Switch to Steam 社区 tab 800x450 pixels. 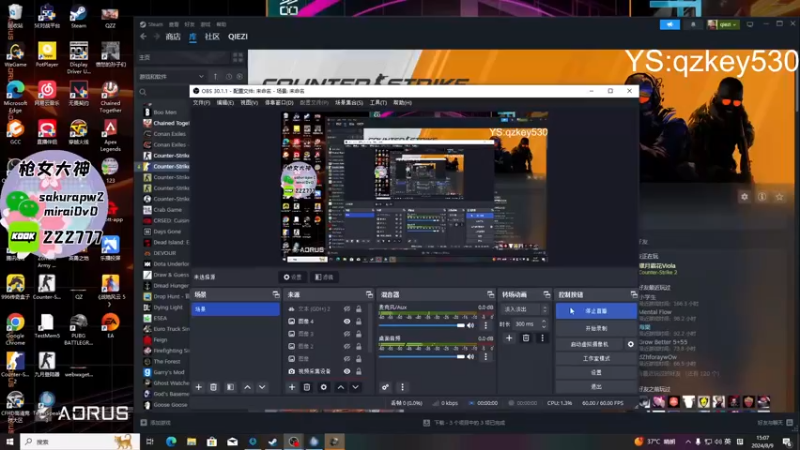[x=212, y=37]
